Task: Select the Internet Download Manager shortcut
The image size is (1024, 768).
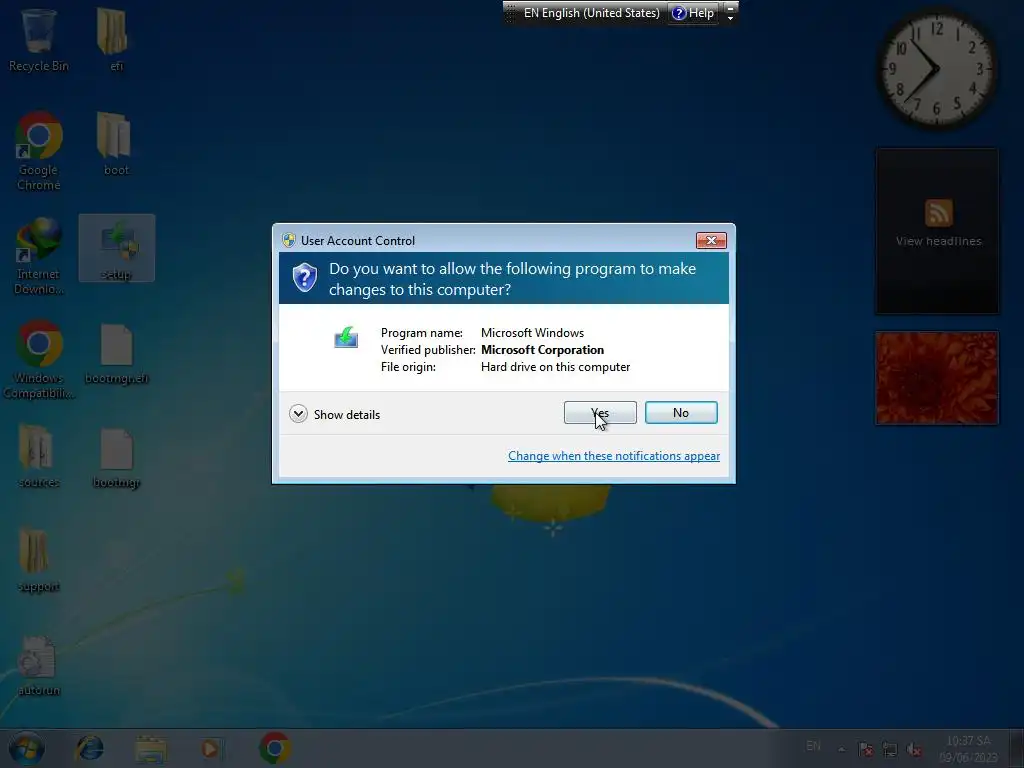Action: tap(39, 256)
